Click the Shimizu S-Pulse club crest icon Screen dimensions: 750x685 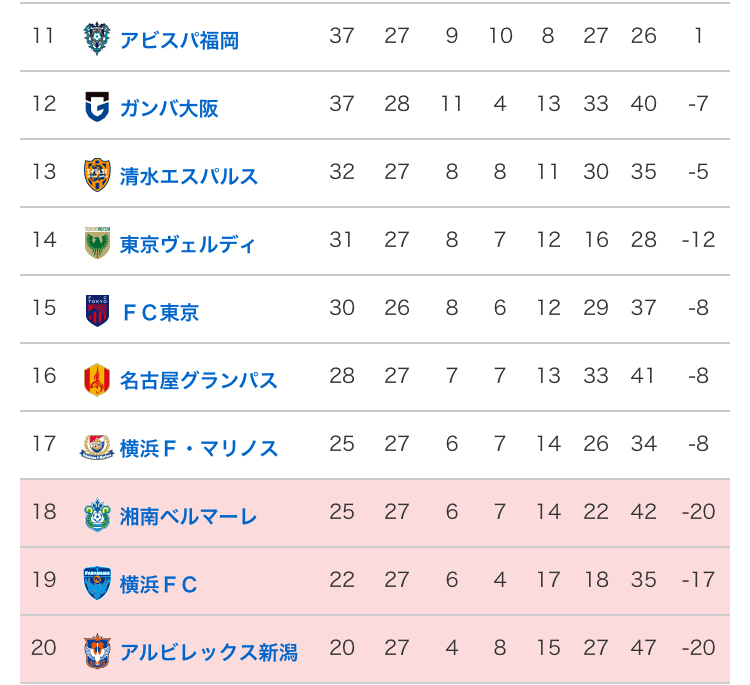click(96, 174)
